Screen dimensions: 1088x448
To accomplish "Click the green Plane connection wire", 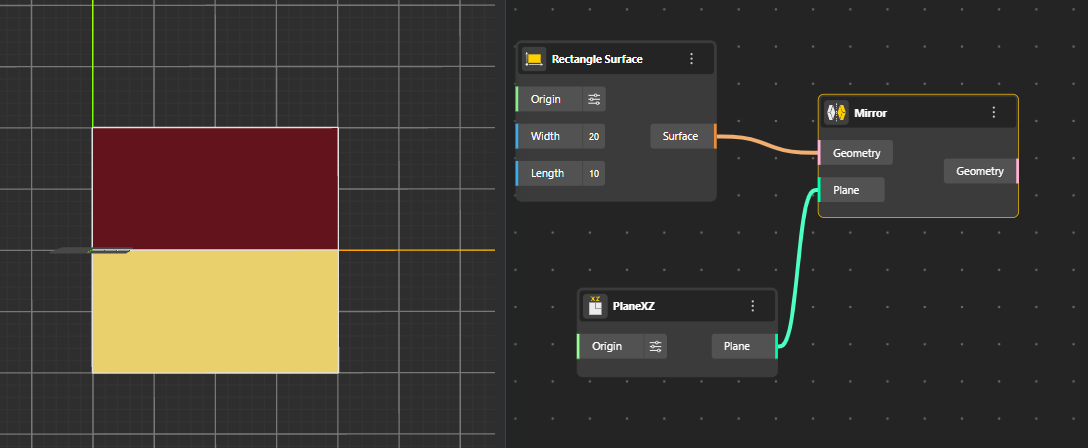I will click(798, 267).
